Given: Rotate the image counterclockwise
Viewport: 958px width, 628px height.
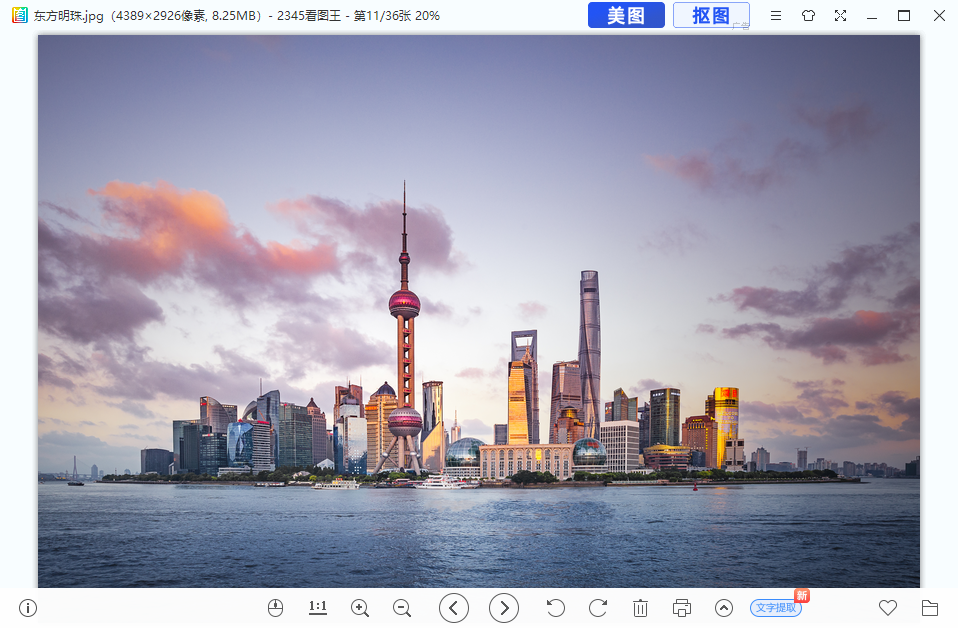Looking at the screenshot, I should point(557,608).
